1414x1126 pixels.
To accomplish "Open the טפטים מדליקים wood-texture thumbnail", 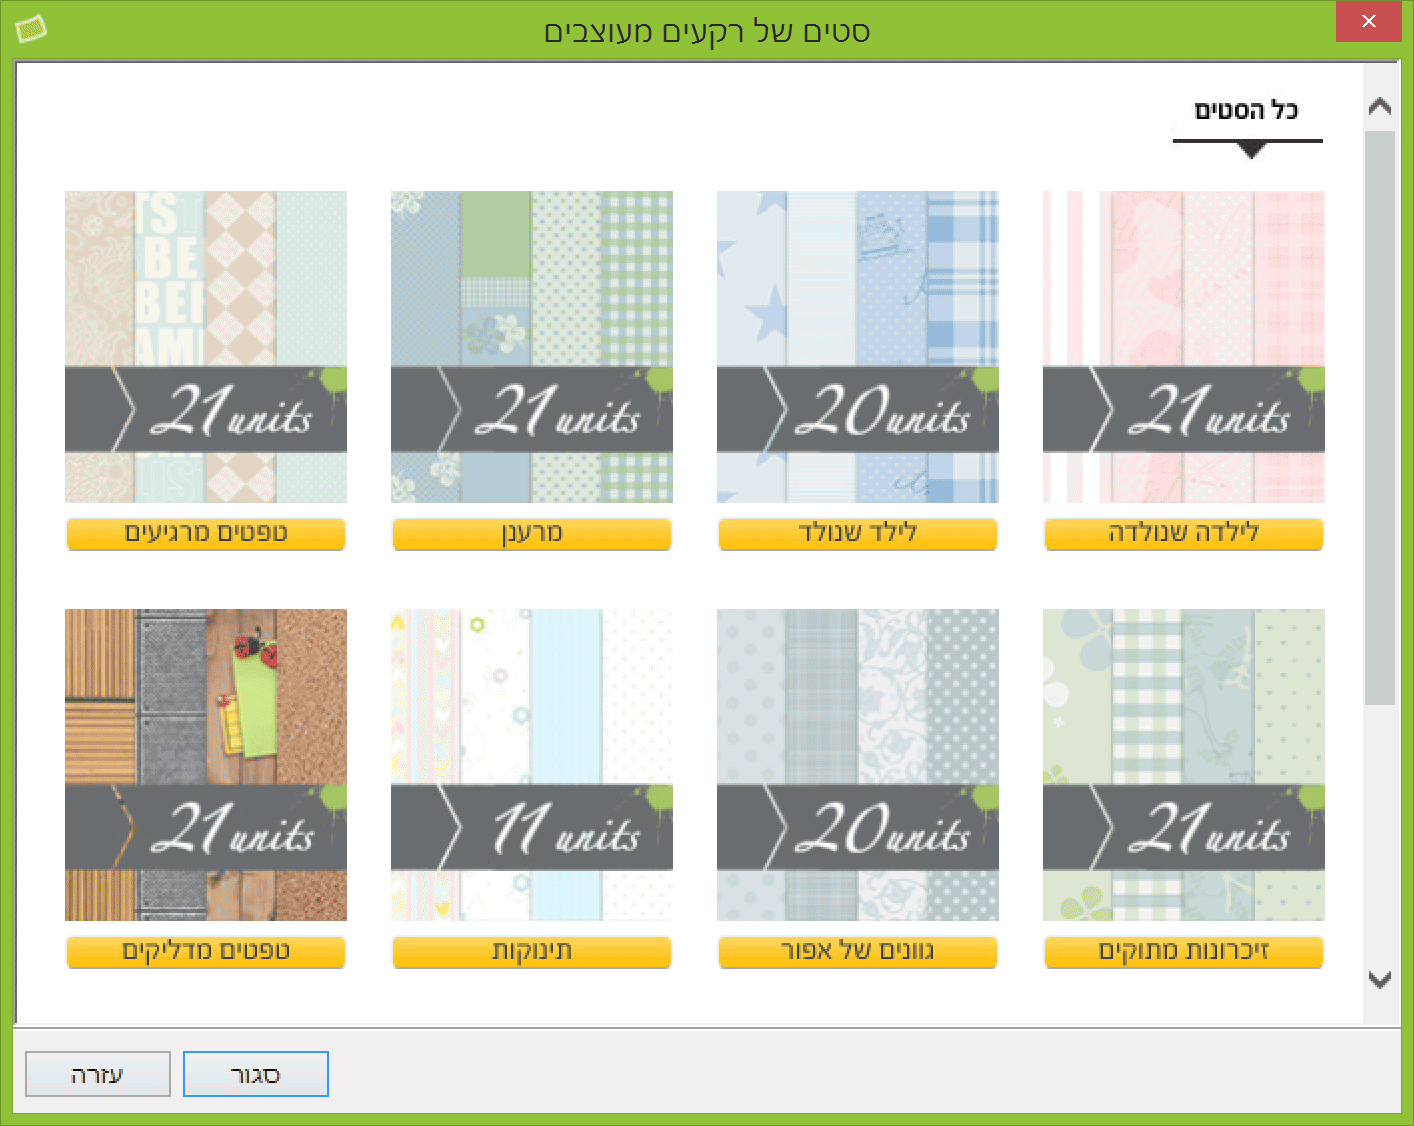I will pos(206,764).
